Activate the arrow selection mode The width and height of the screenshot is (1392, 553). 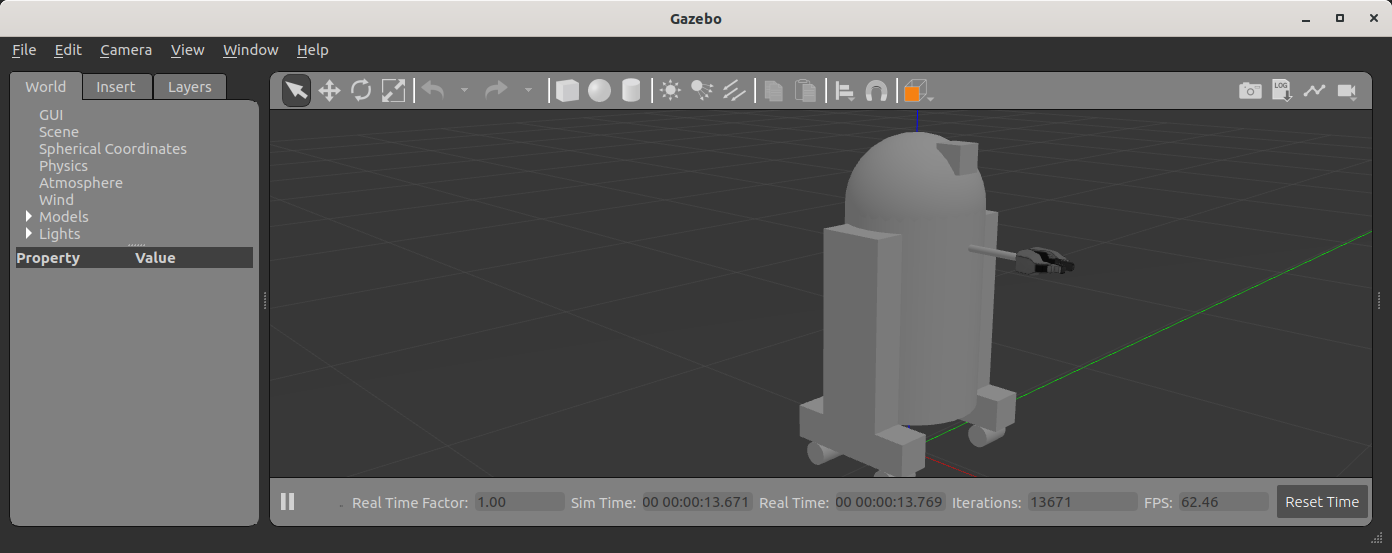point(296,91)
